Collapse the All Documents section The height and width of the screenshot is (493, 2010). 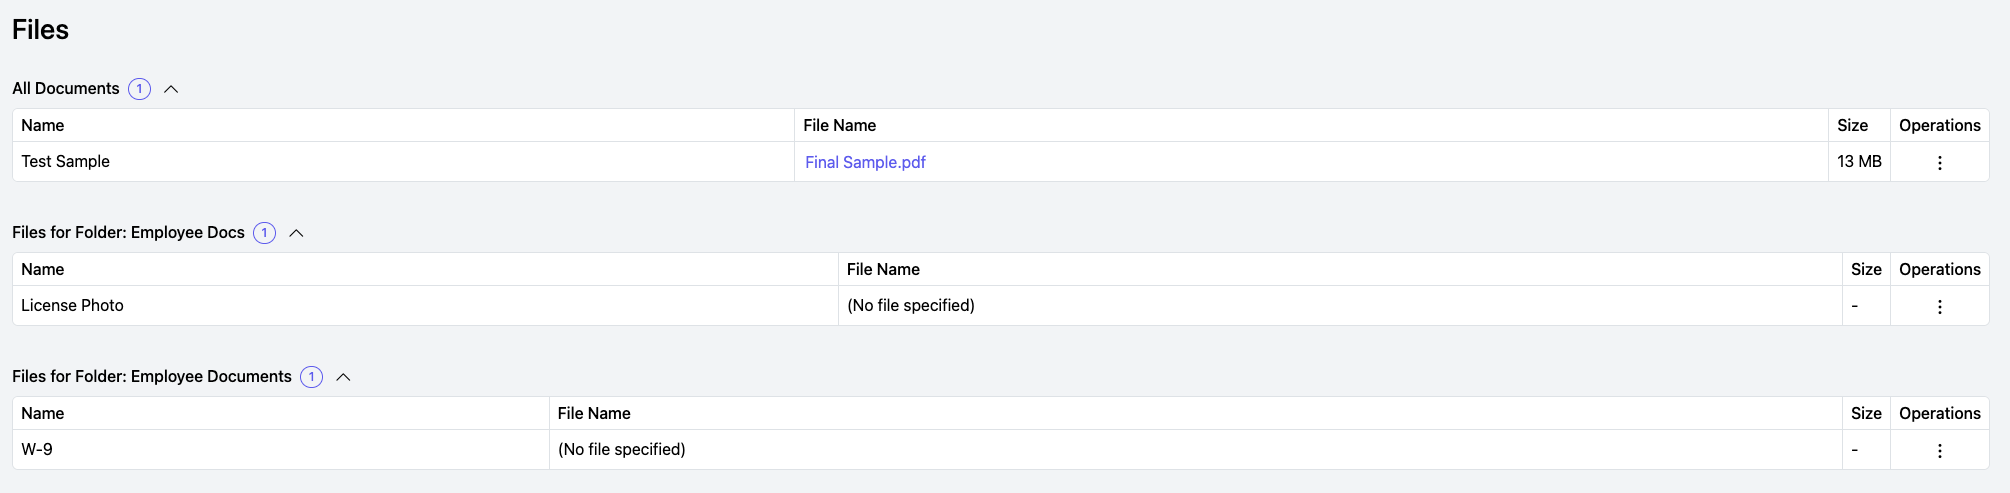click(171, 89)
